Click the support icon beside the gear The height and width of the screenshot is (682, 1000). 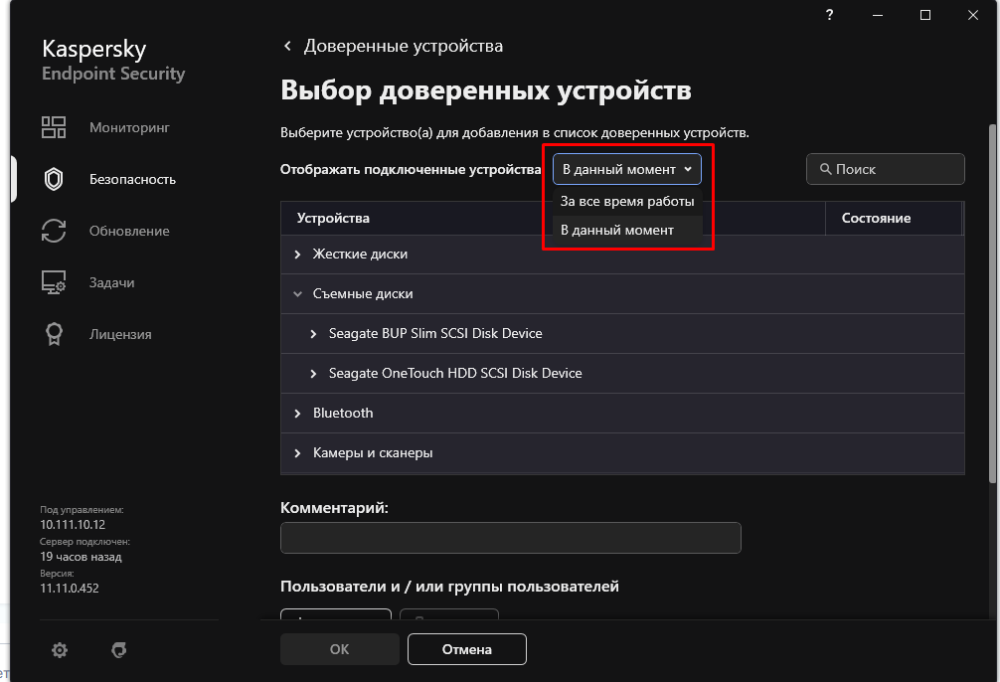119,650
